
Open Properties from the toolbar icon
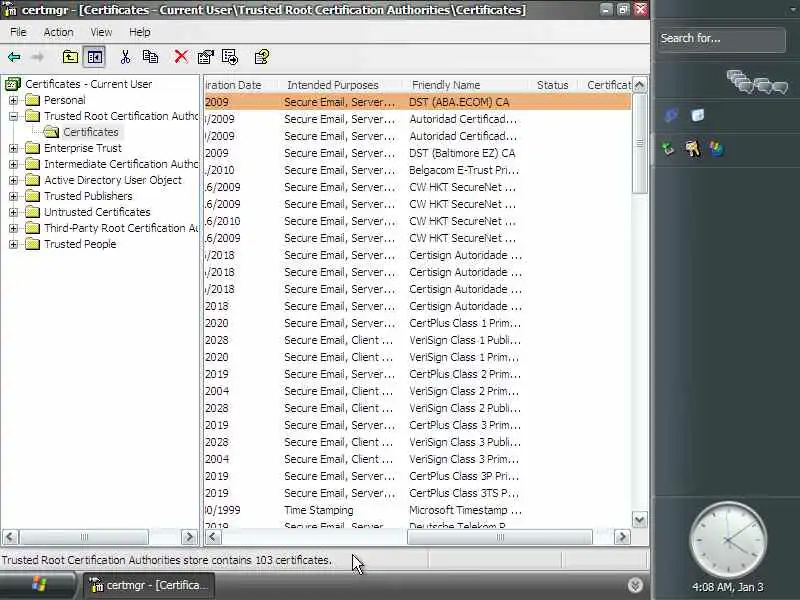206,57
